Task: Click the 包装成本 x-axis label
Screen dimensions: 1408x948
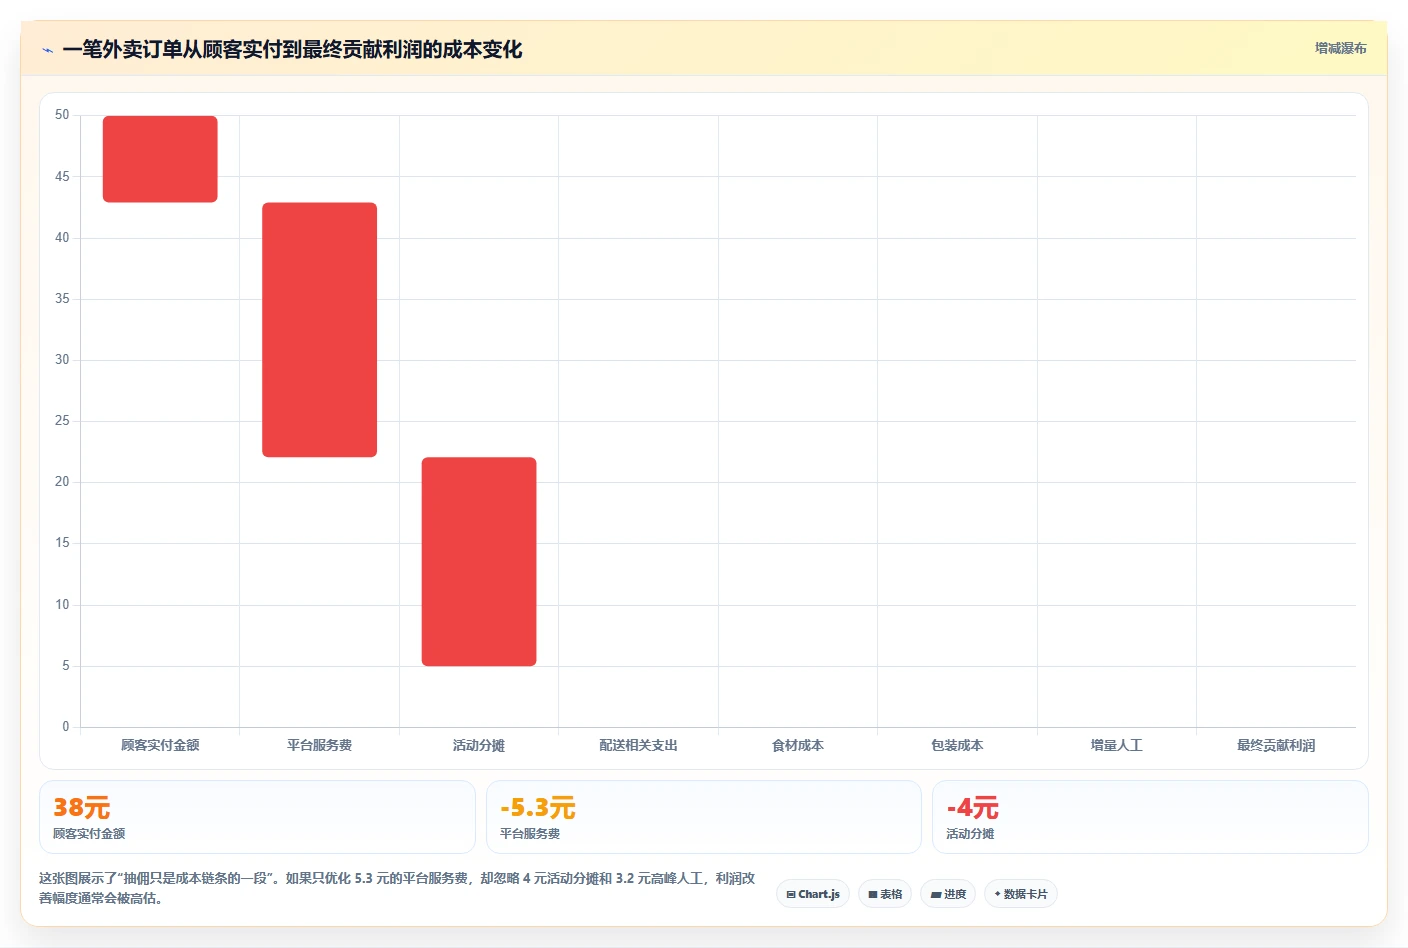Action: tap(957, 745)
